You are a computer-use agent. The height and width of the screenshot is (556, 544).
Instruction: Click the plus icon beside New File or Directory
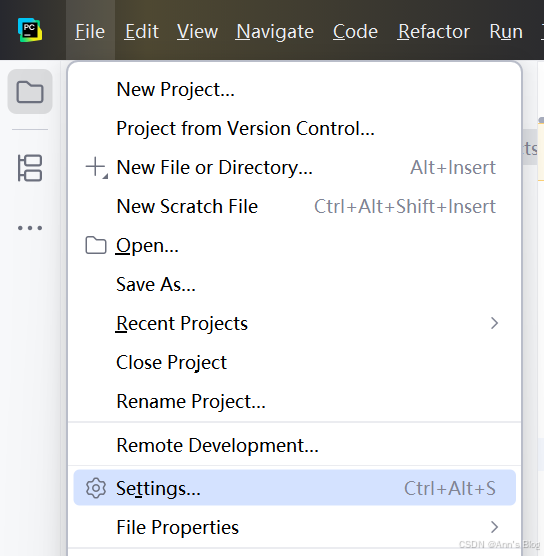96,167
